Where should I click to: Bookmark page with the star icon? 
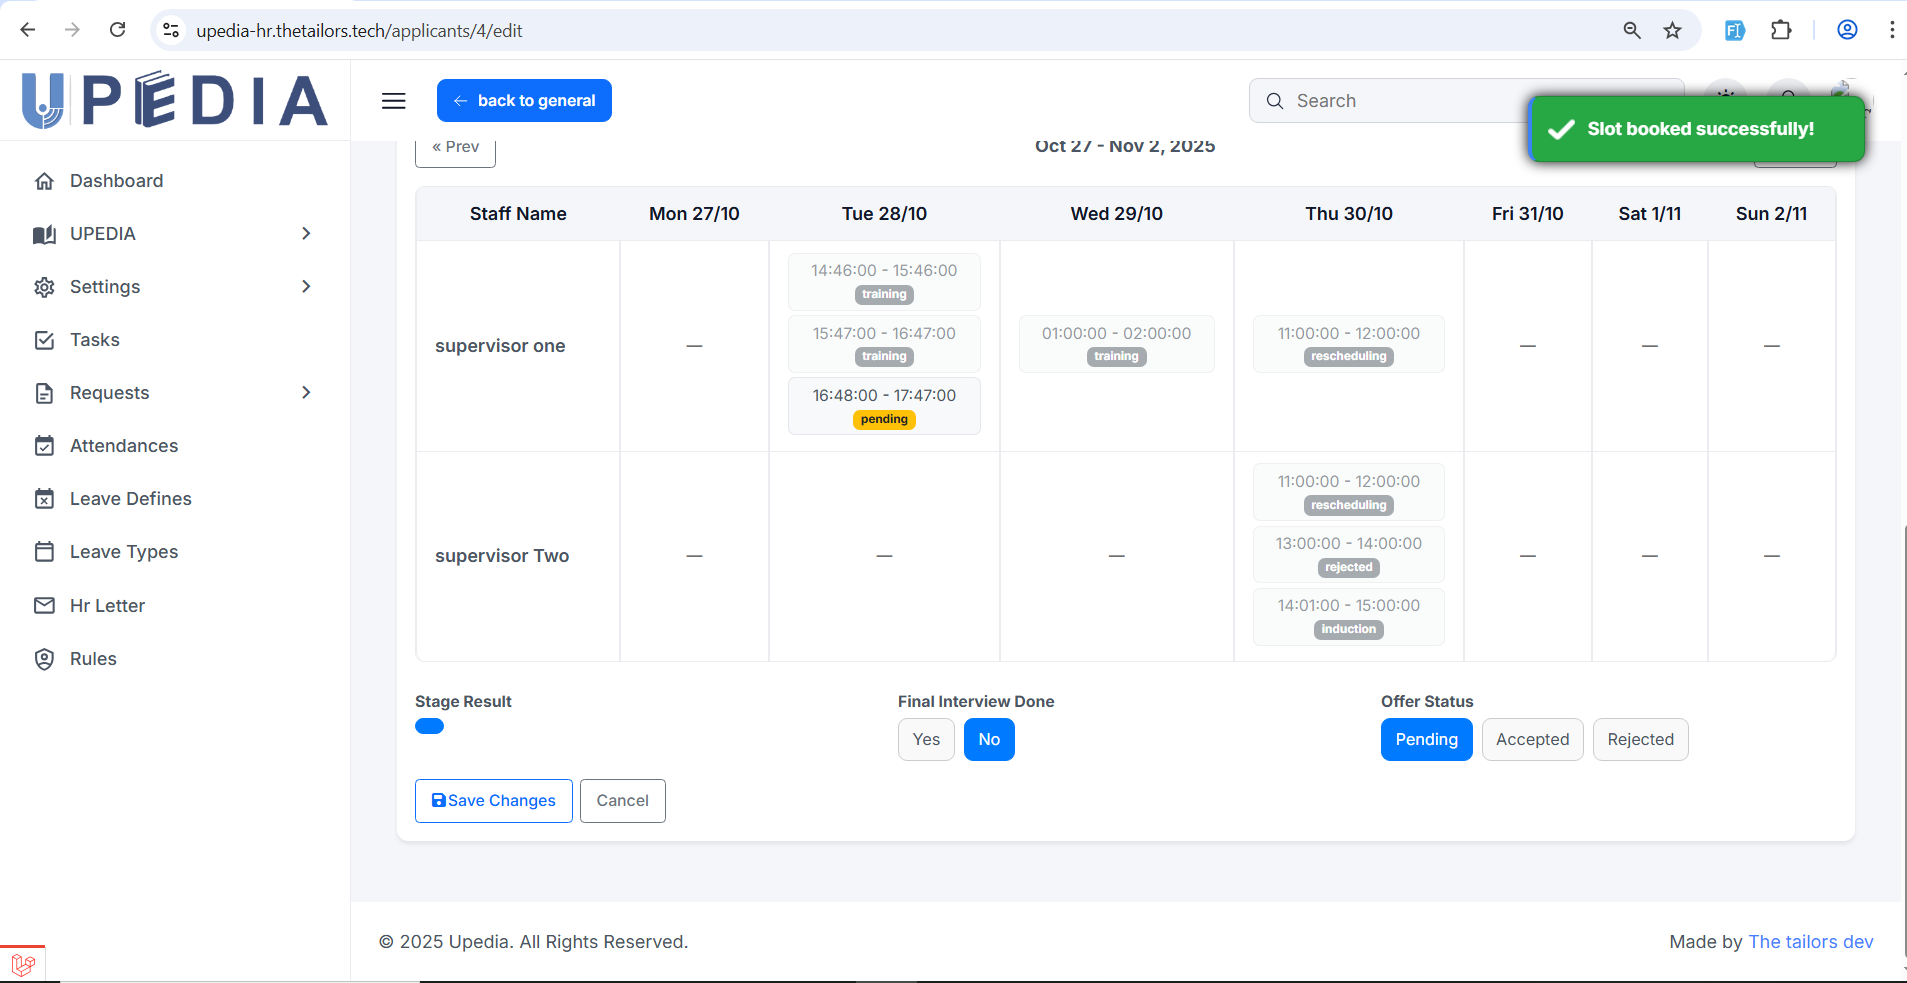click(1672, 30)
